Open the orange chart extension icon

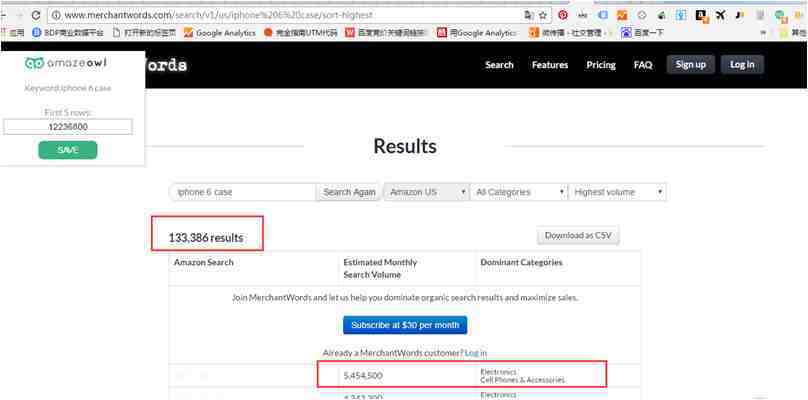pos(622,15)
